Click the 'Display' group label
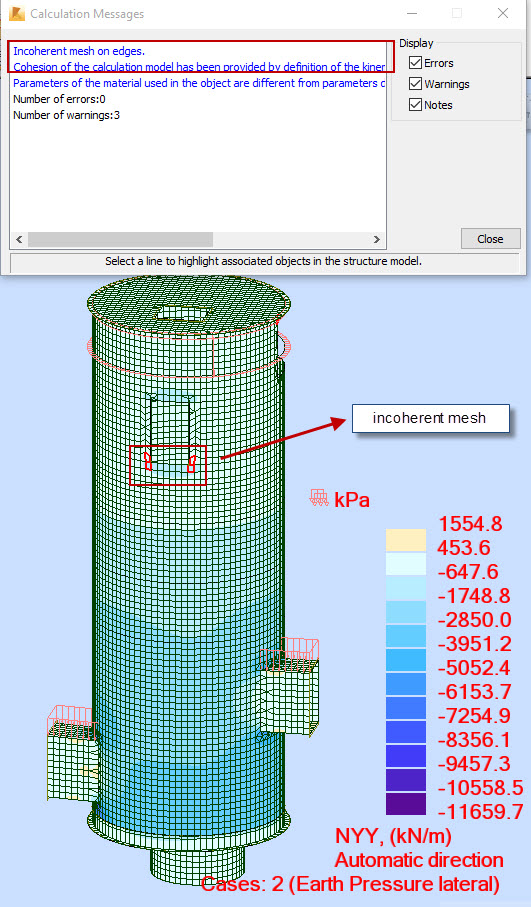The height and width of the screenshot is (907, 531). (416, 43)
